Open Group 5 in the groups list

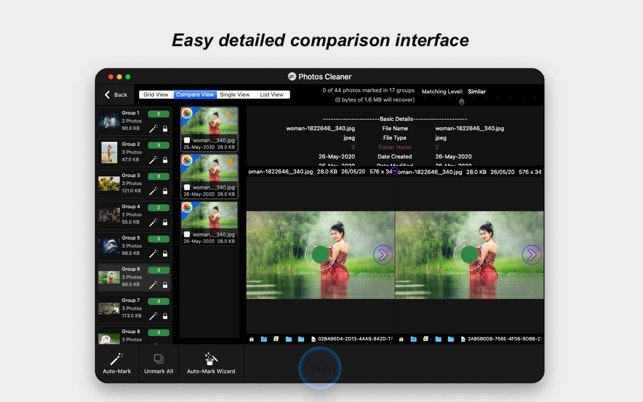point(134,246)
